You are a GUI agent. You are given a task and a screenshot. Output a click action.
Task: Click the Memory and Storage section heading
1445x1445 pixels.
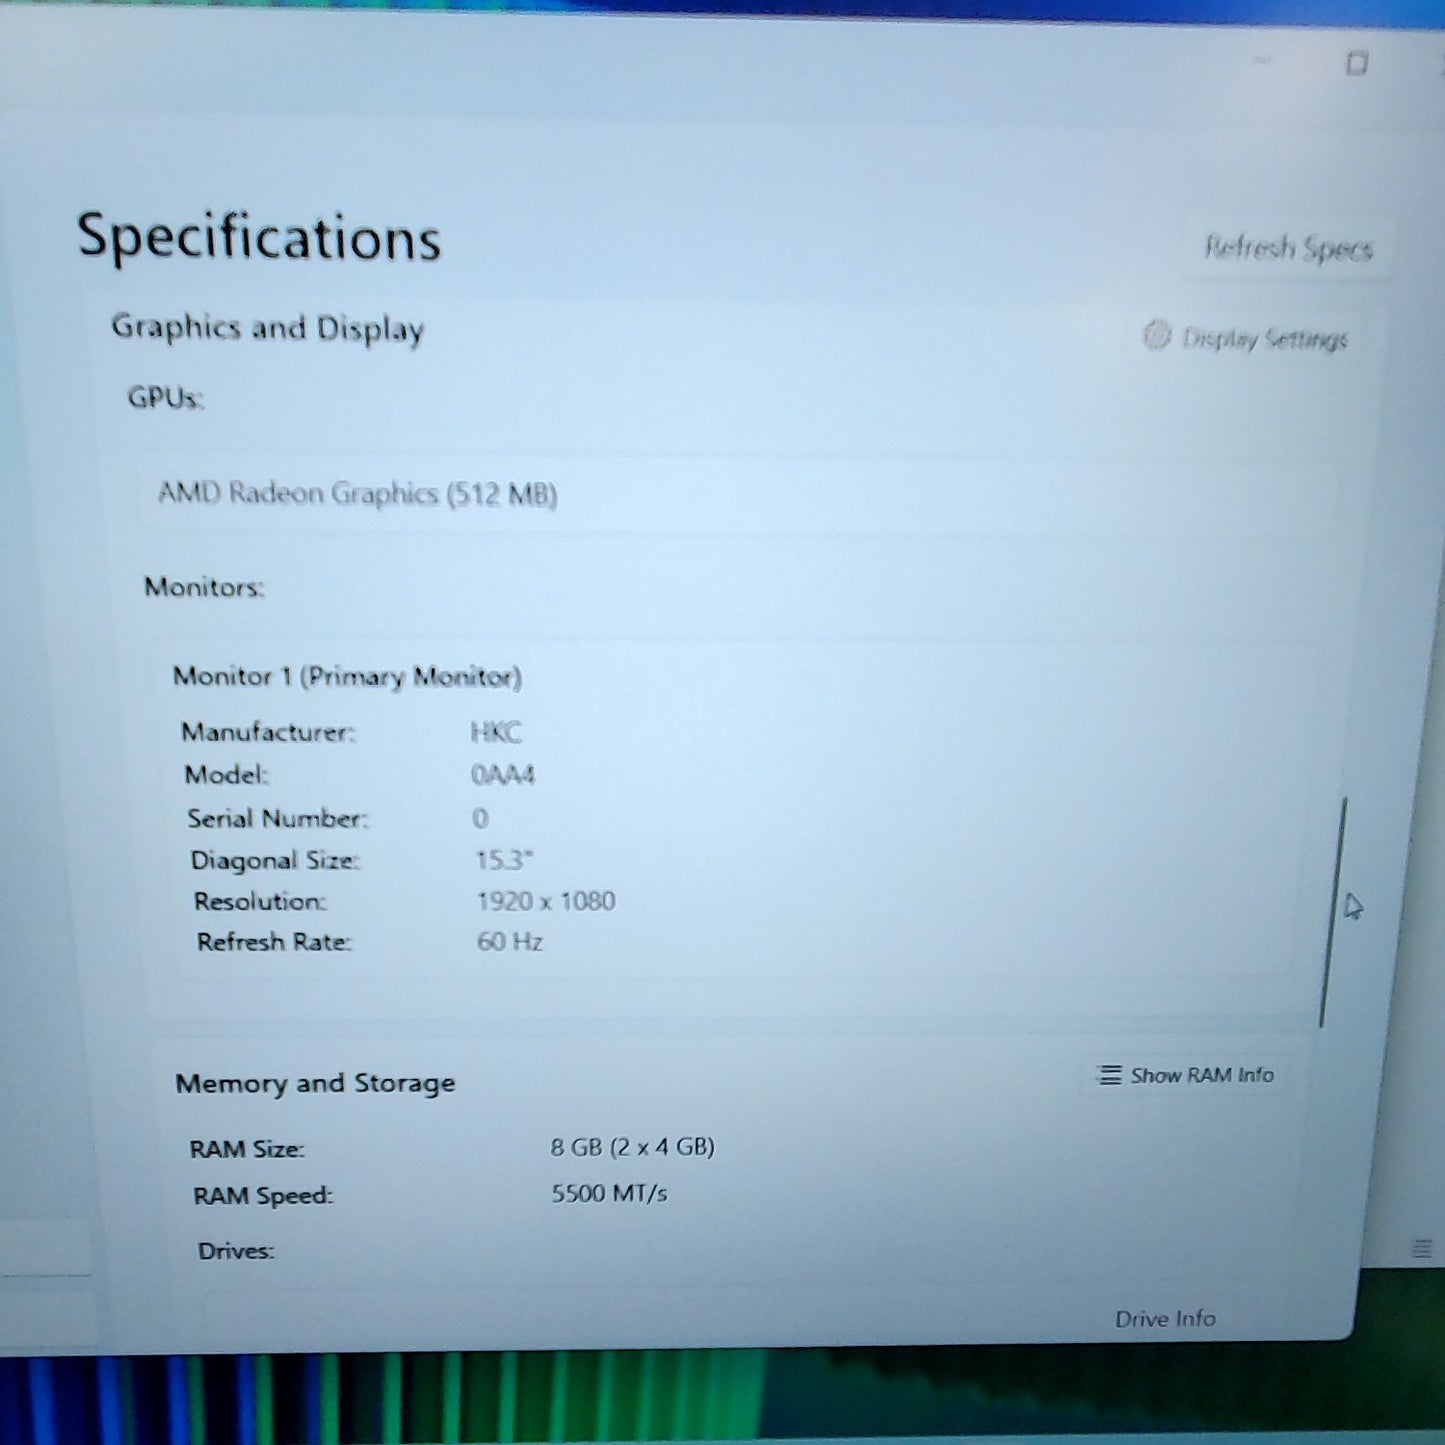[315, 1083]
